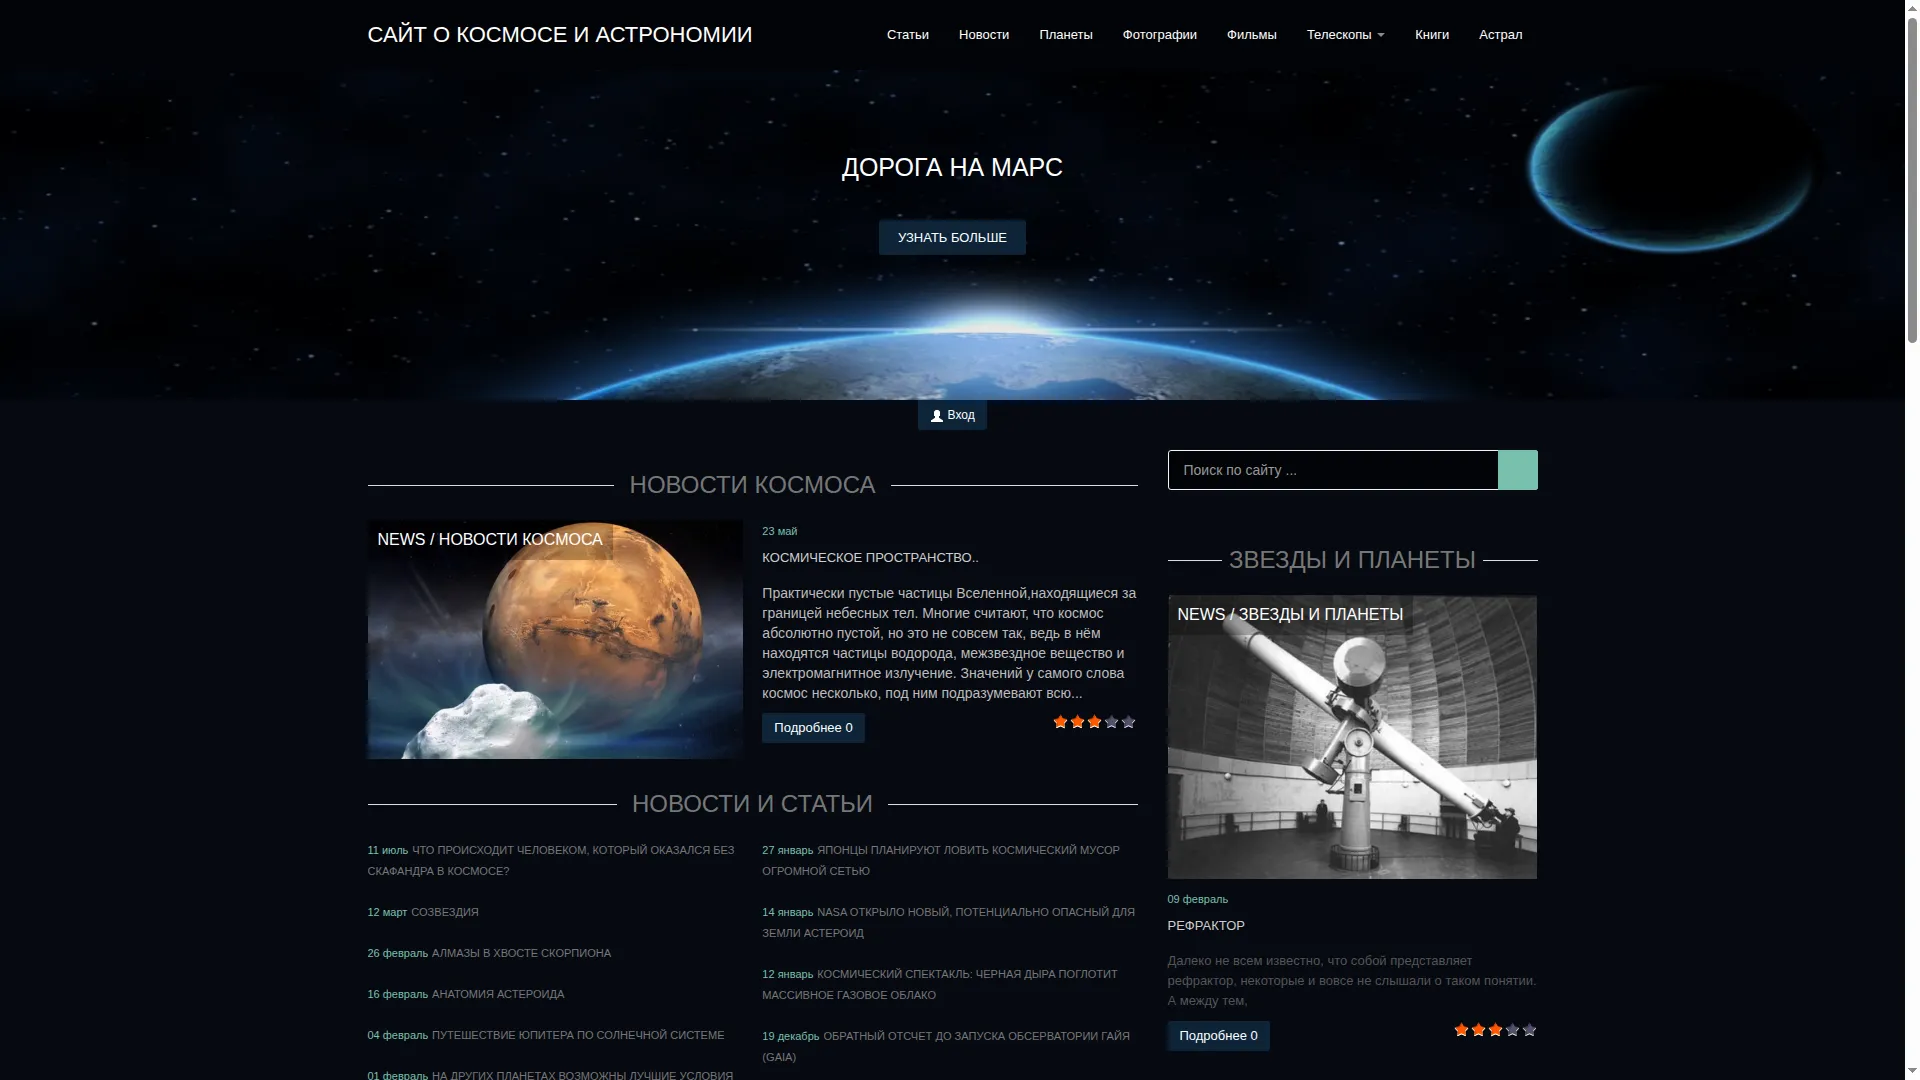Open news about human without spacesuit in space
The height and width of the screenshot is (1080, 1920).
click(x=551, y=861)
